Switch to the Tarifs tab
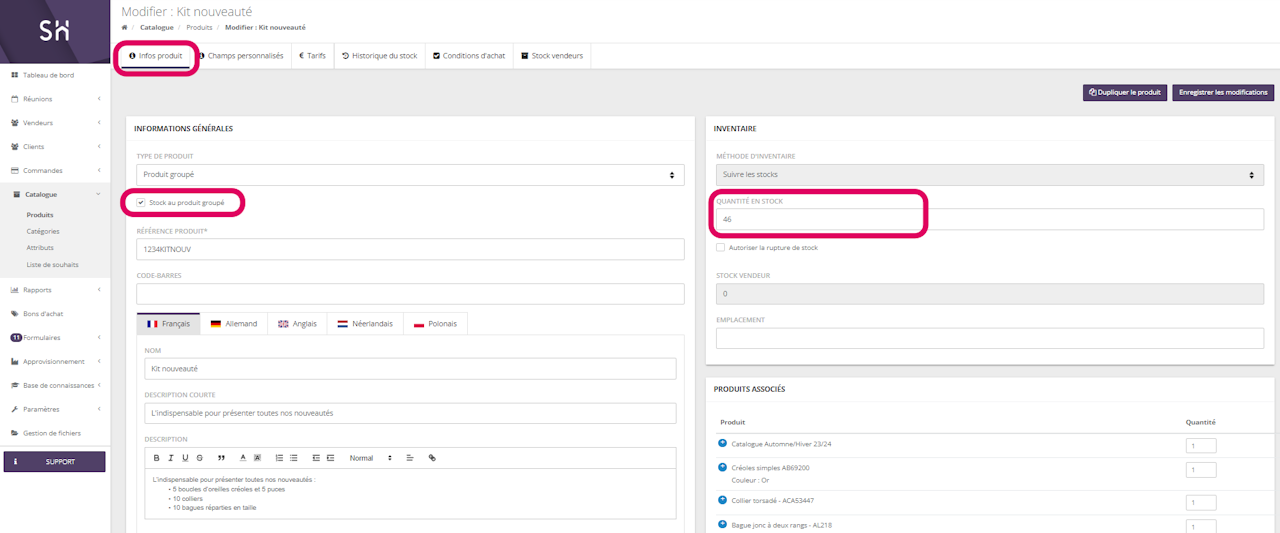 click(312, 56)
